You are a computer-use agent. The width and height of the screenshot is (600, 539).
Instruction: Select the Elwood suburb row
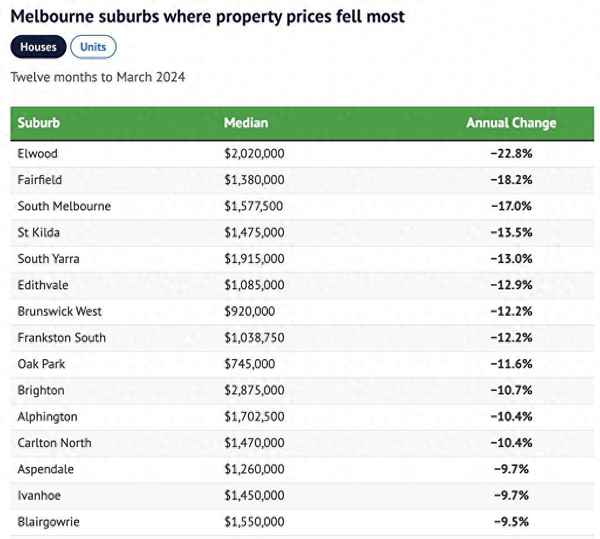pyautogui.click(x=38, y=154)
